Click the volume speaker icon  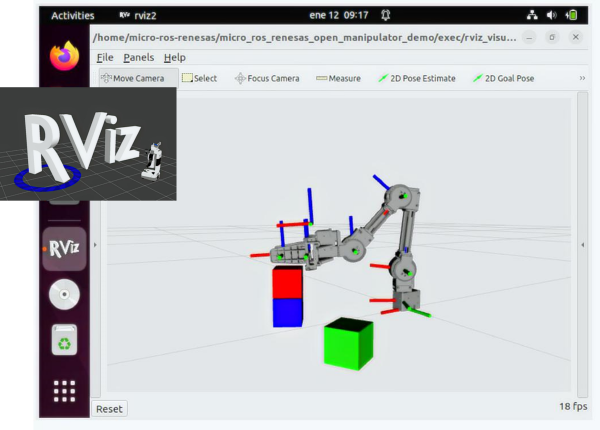click(x=551, y=15)
